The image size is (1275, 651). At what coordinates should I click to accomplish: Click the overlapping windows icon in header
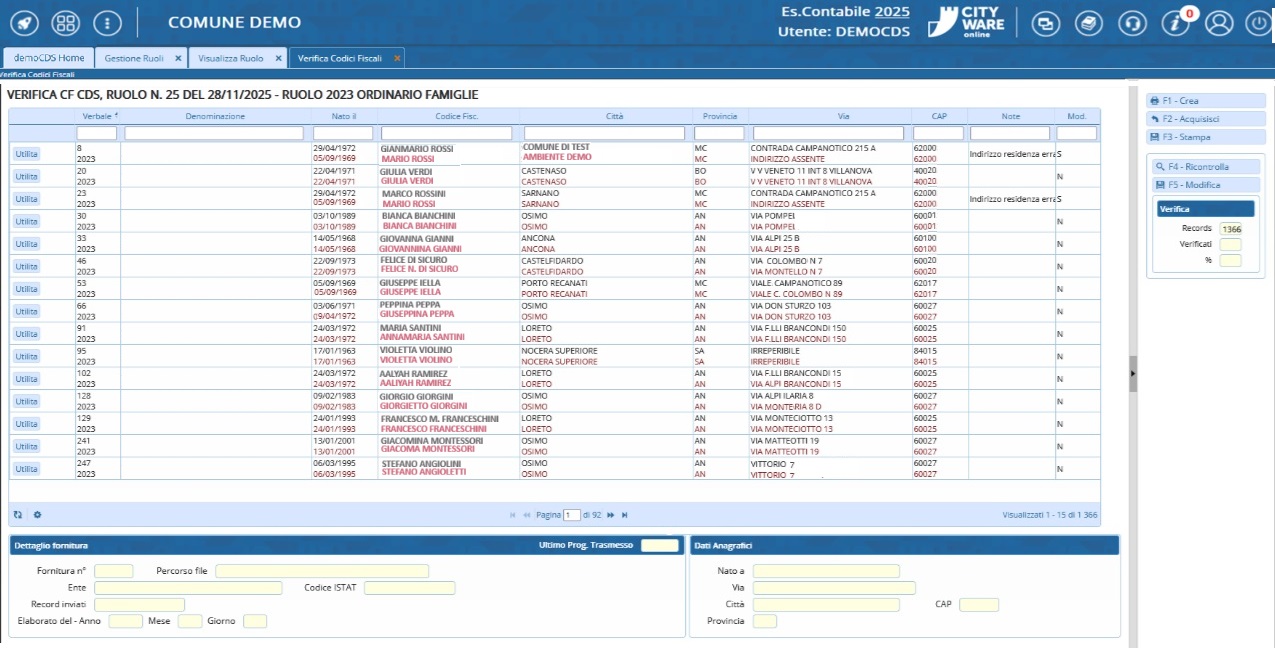click(1046, 23)
